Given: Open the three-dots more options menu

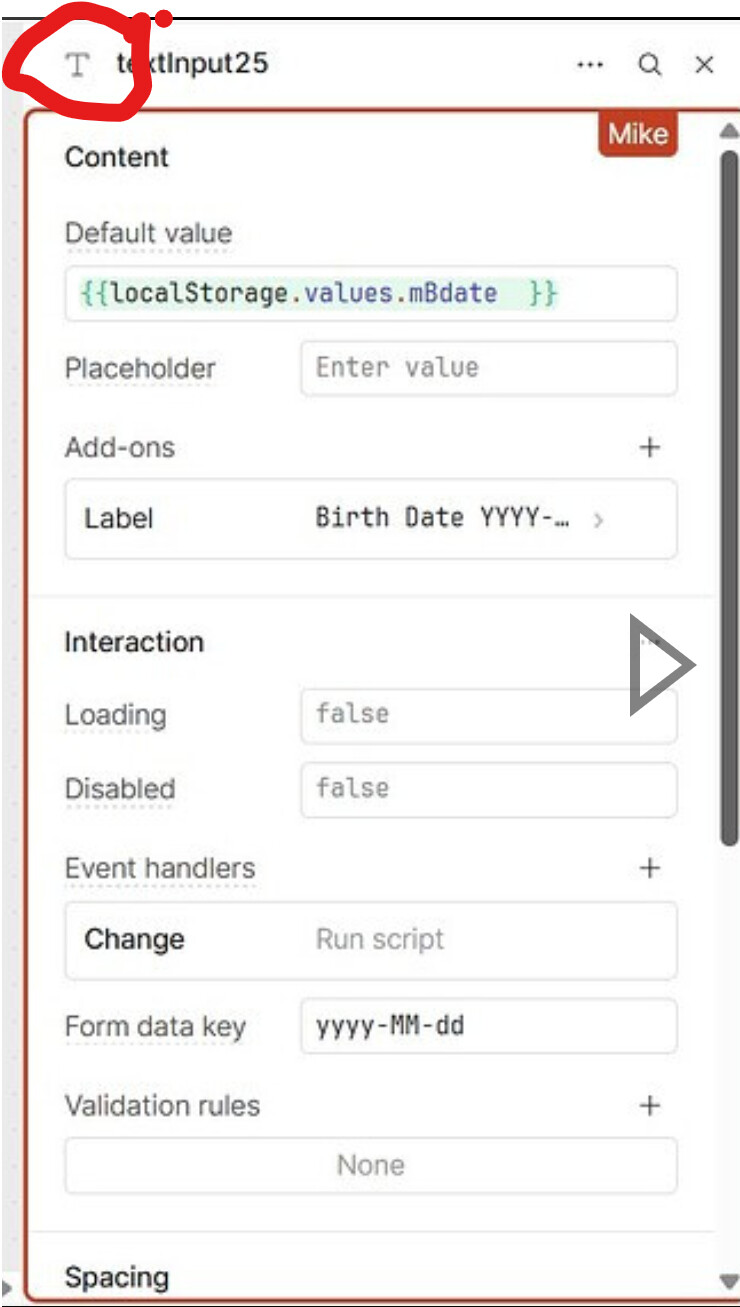Looking at the screenshot, I should tap(590, 65).
